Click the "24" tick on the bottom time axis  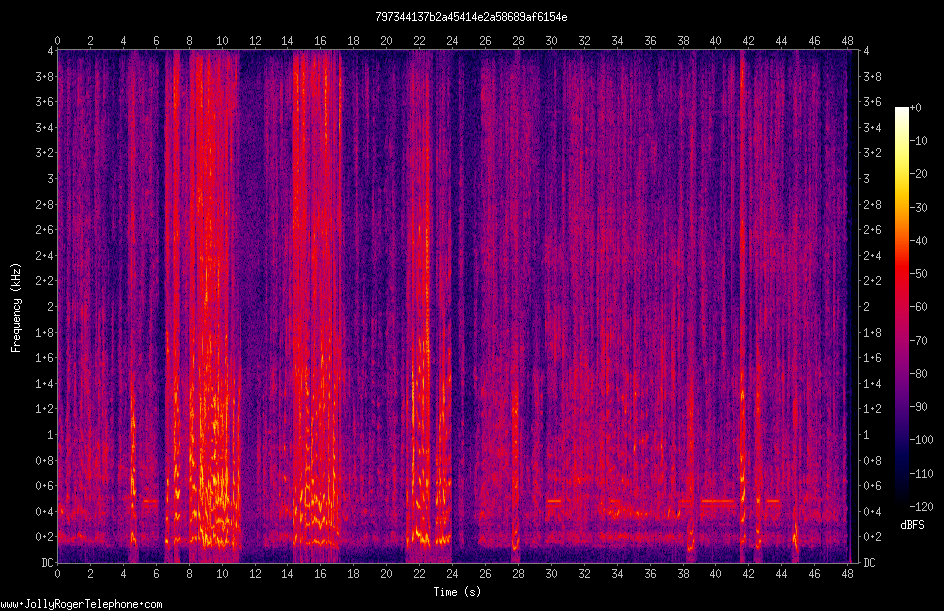tap(452, 574)
